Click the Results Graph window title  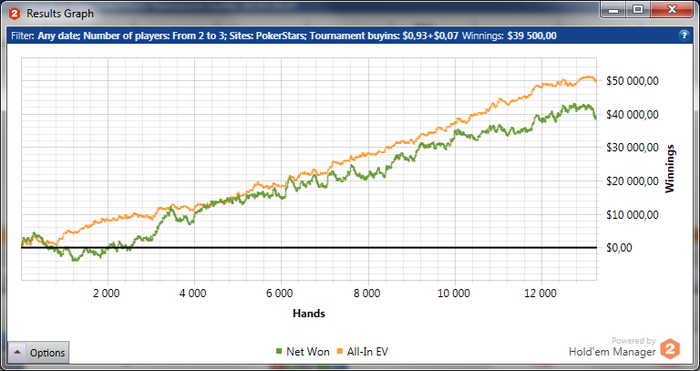tap(60, 14)
